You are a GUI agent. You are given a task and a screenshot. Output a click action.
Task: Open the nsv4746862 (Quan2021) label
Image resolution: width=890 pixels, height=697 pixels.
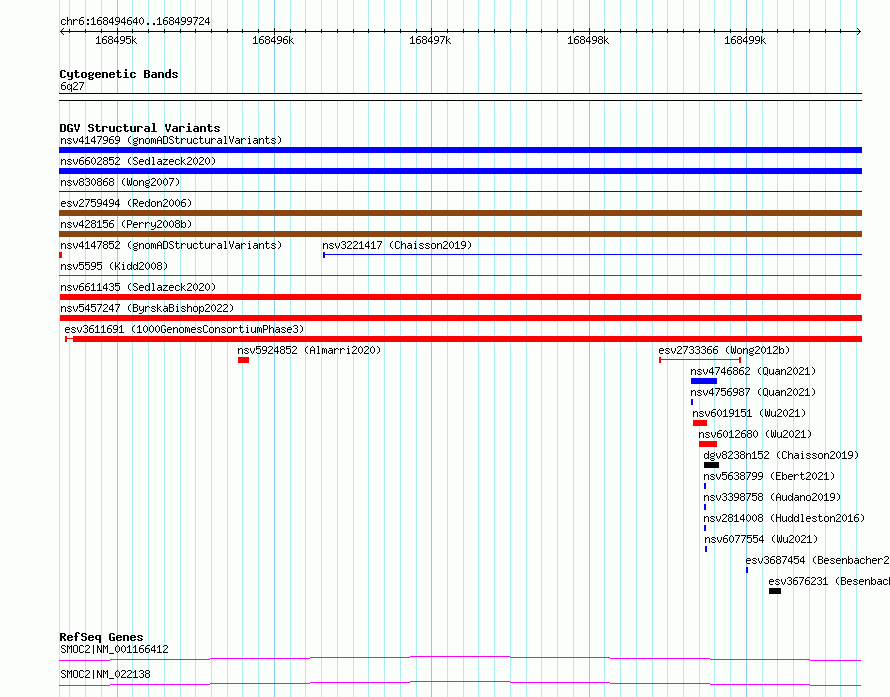[753, 371]
